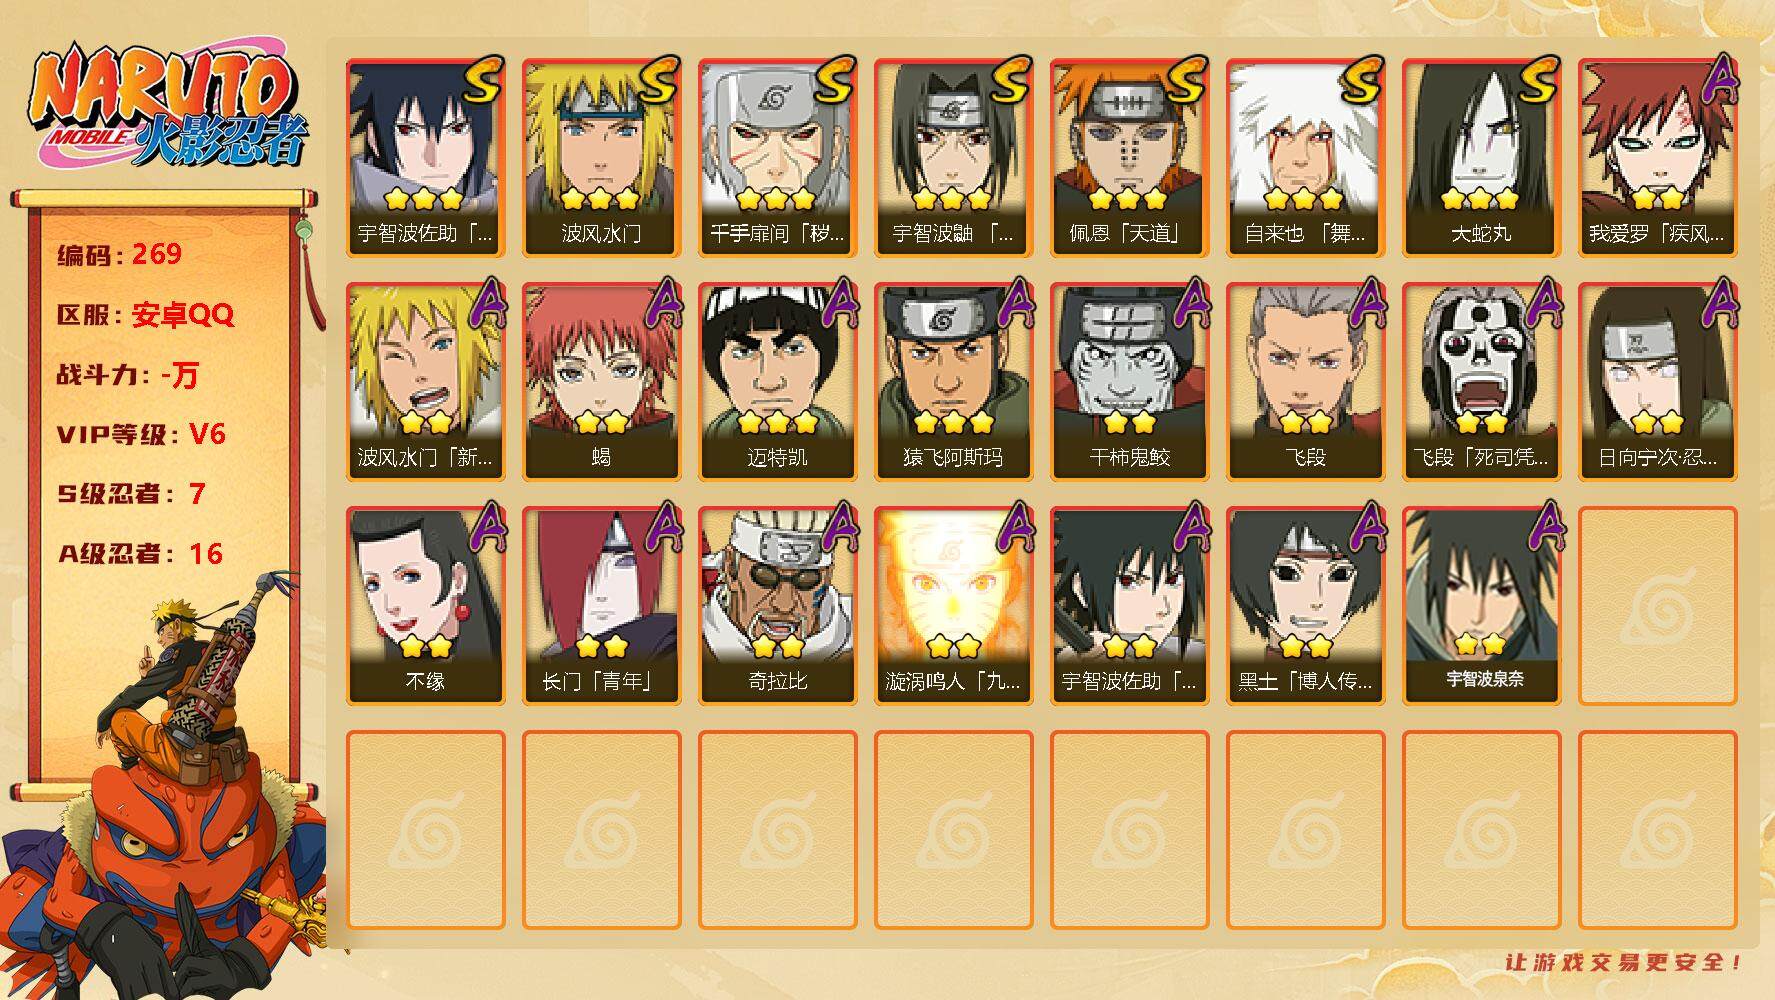Open the 长门「青年」 ninja card

pos(601,606)
